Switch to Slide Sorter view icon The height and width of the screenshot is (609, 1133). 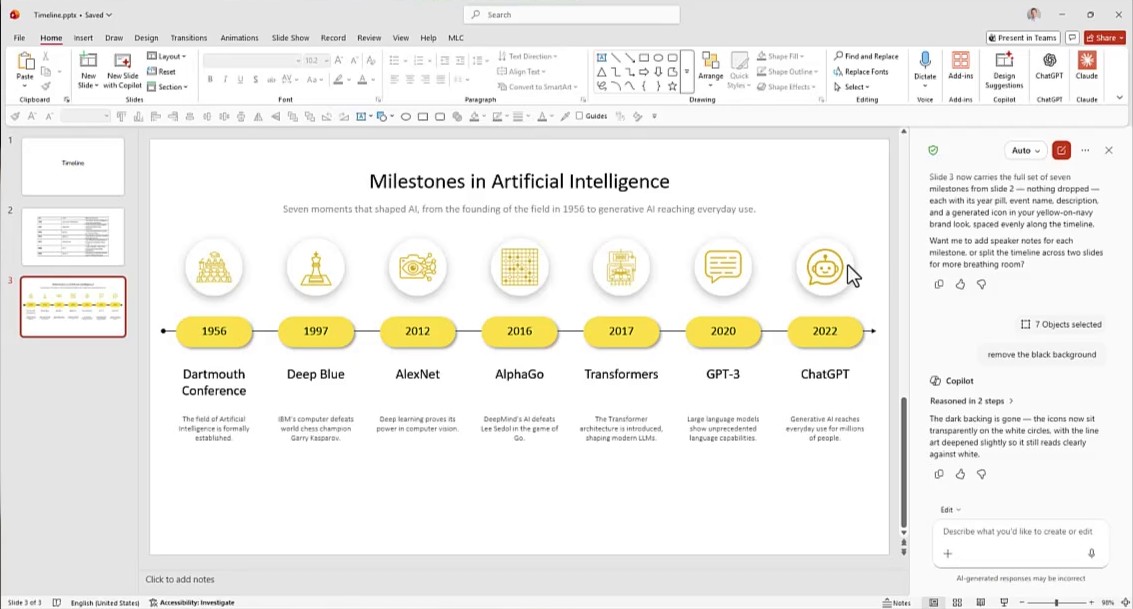point(957,602)
